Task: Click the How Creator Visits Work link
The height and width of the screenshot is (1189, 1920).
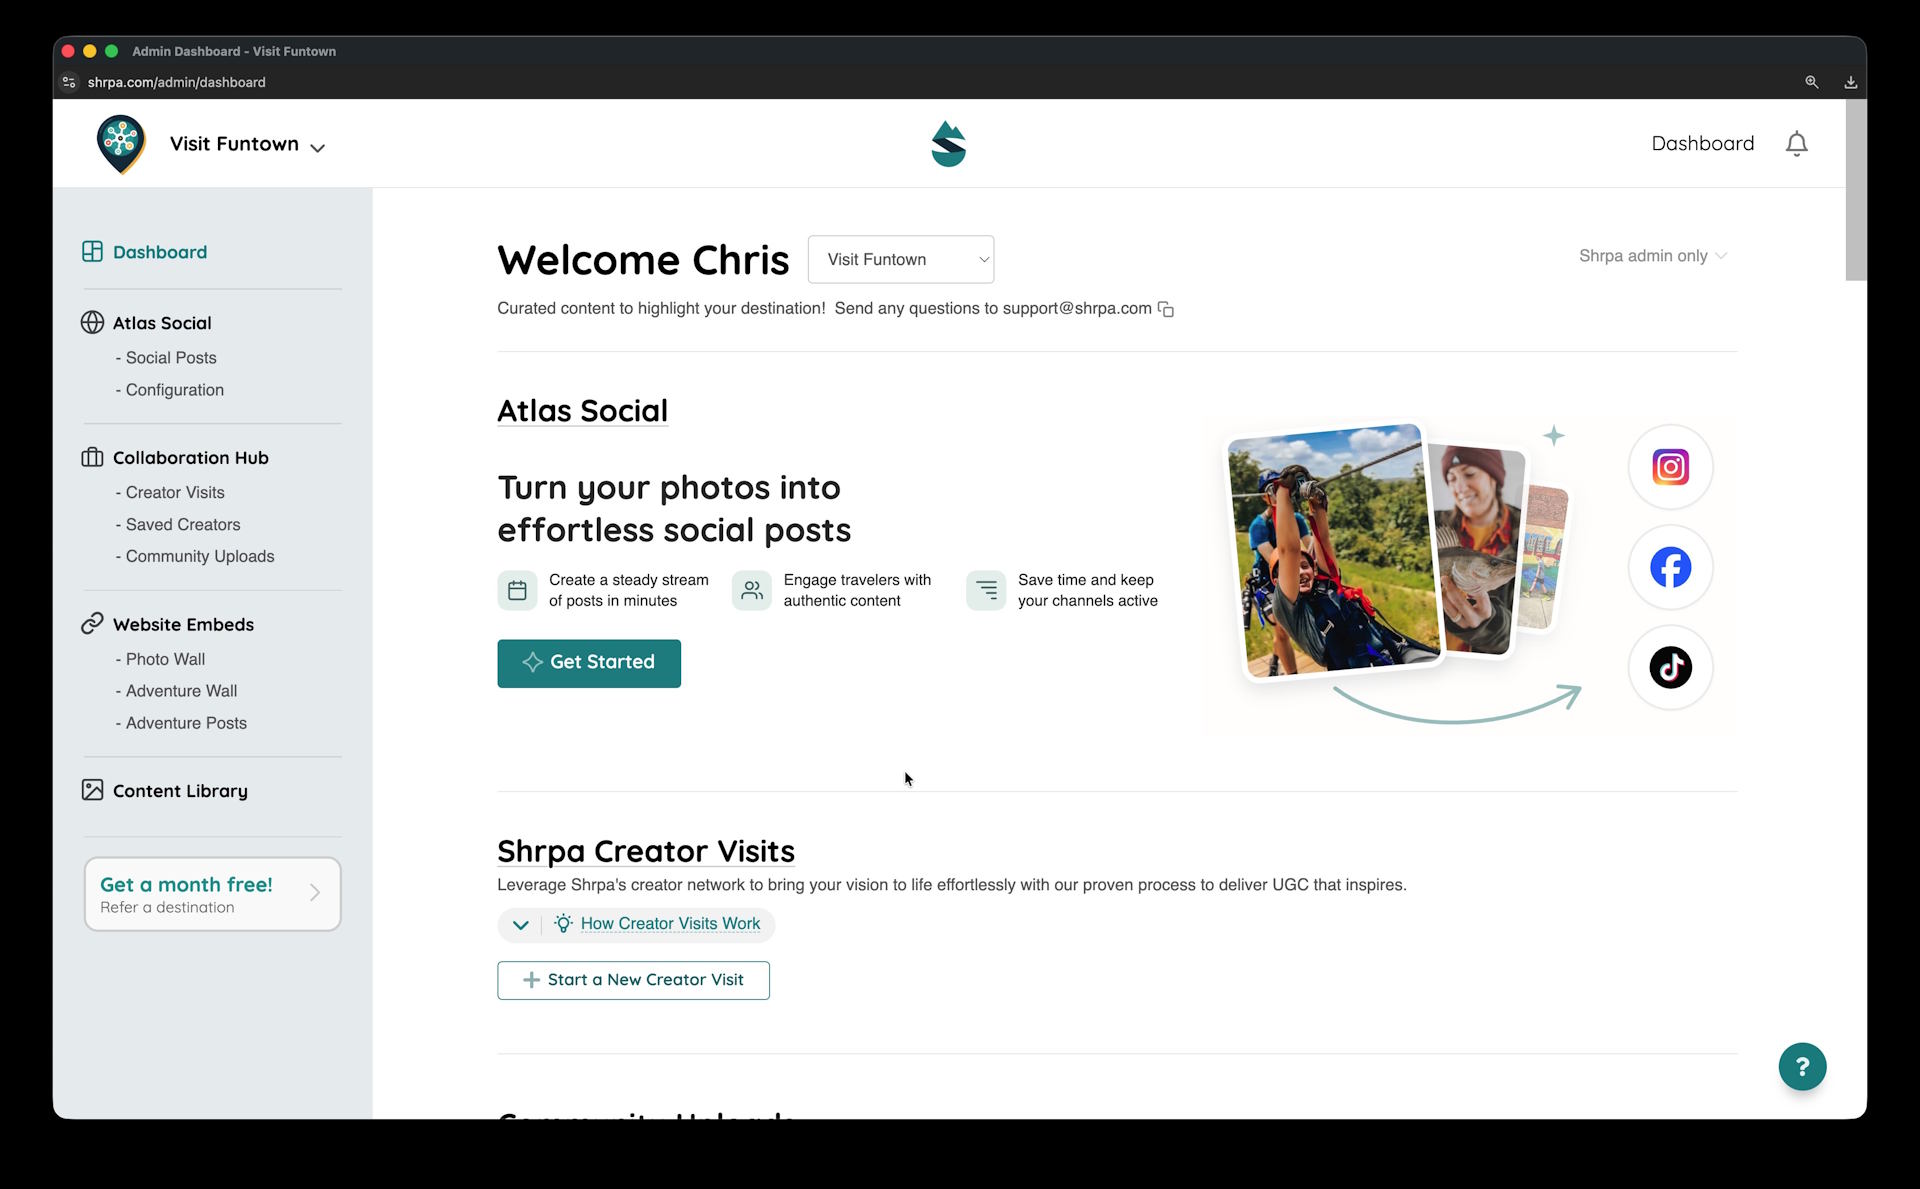Action: pos(670,924)
